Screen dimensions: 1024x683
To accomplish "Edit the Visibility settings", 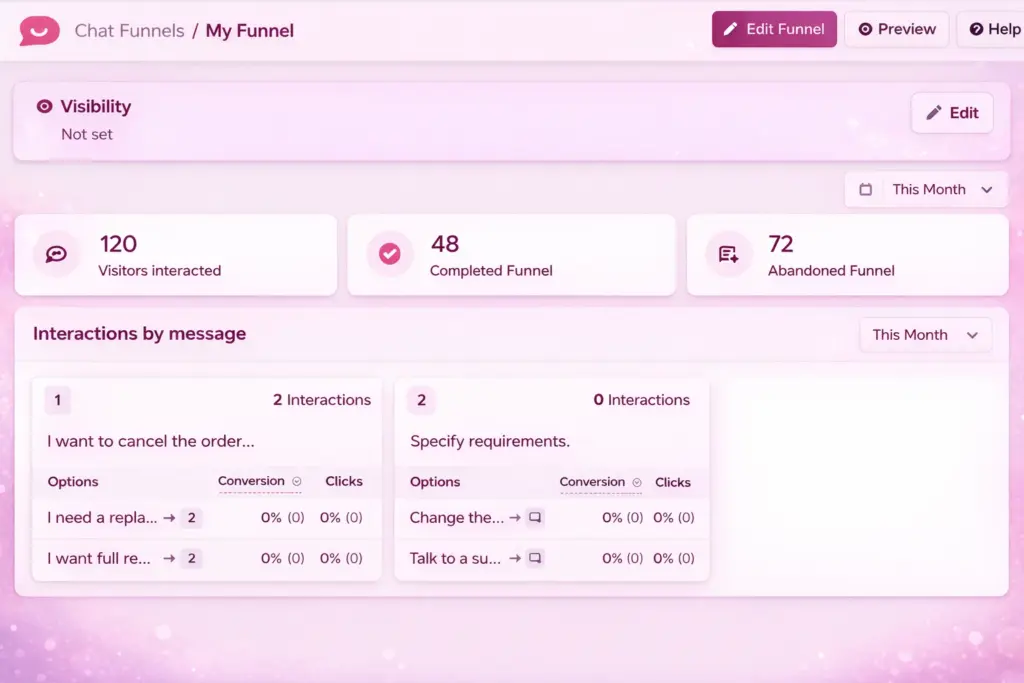I will coord(951,113).
